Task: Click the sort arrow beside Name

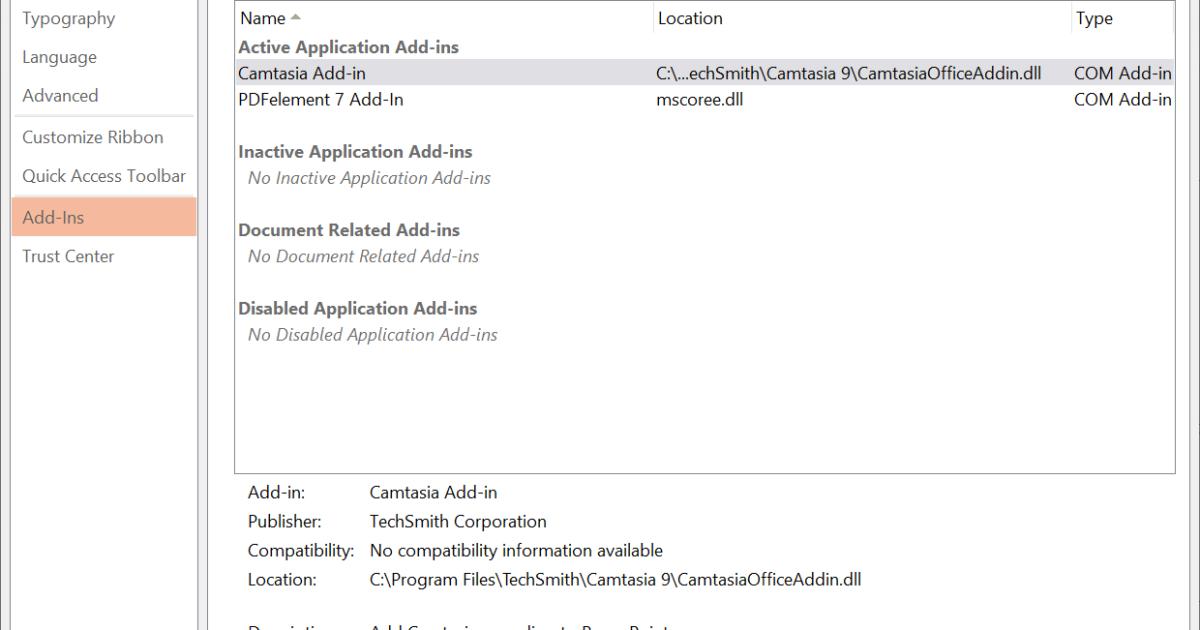Action: [297, 19]
